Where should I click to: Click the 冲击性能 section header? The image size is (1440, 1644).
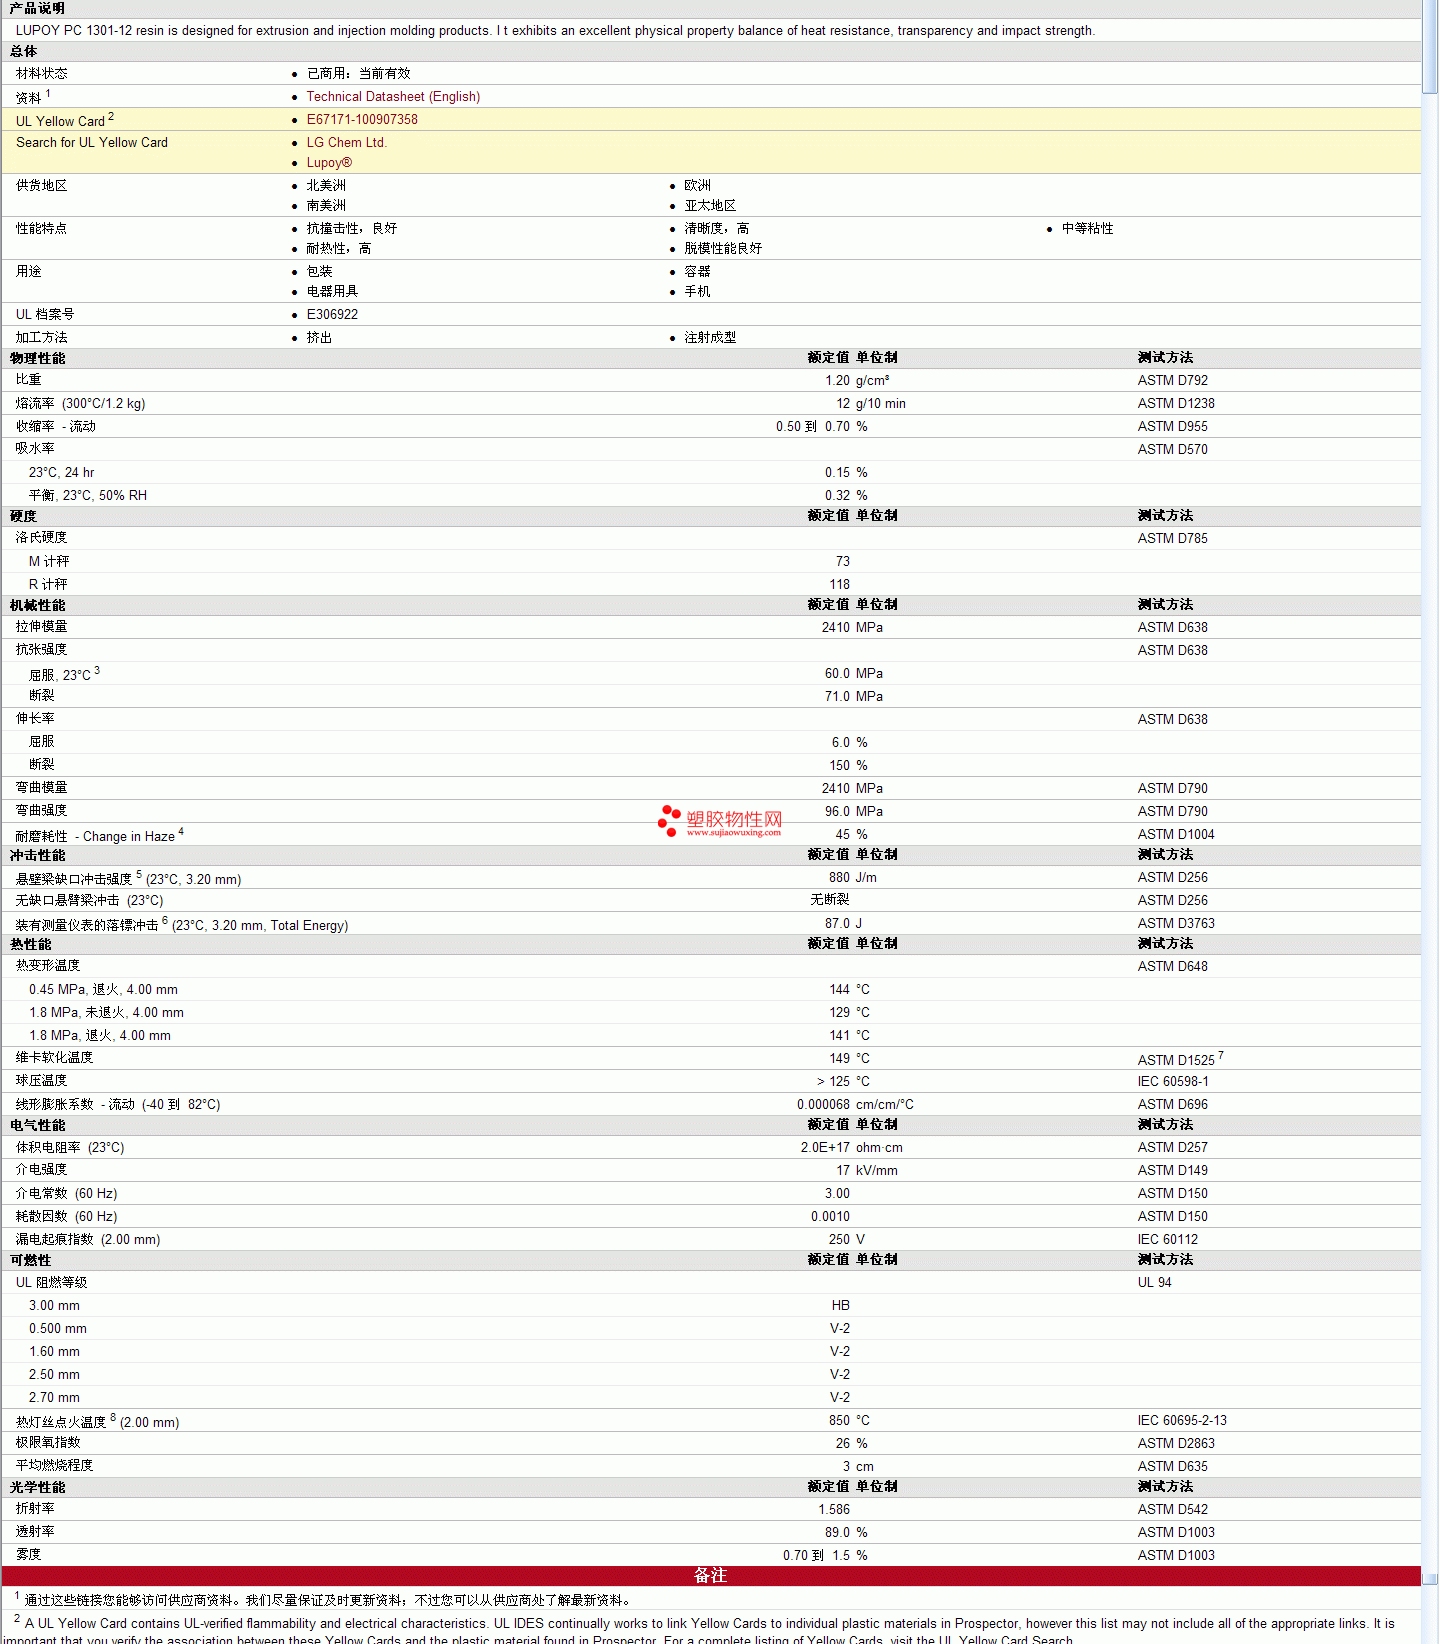coord(37,856)
